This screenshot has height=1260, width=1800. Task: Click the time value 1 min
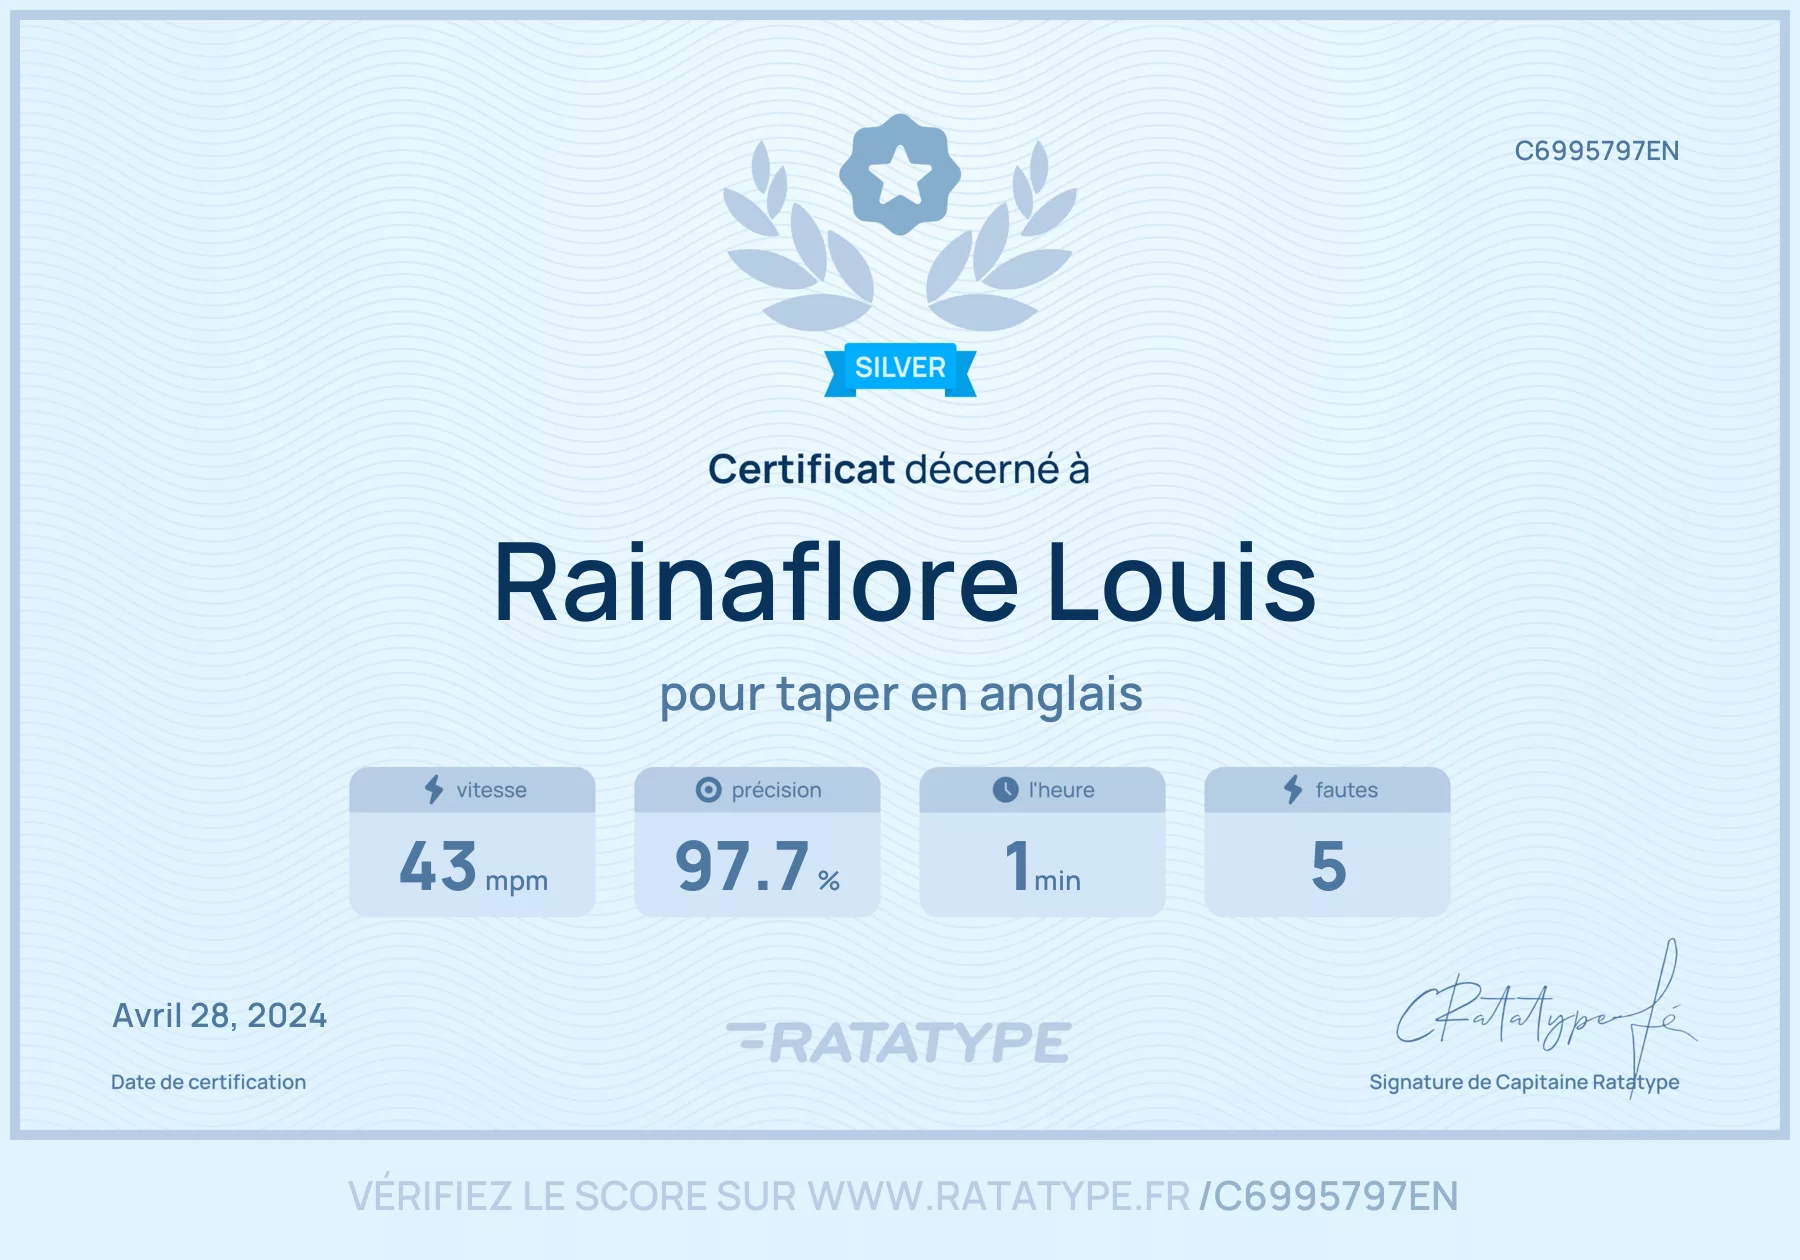[x=1042, y=866]
